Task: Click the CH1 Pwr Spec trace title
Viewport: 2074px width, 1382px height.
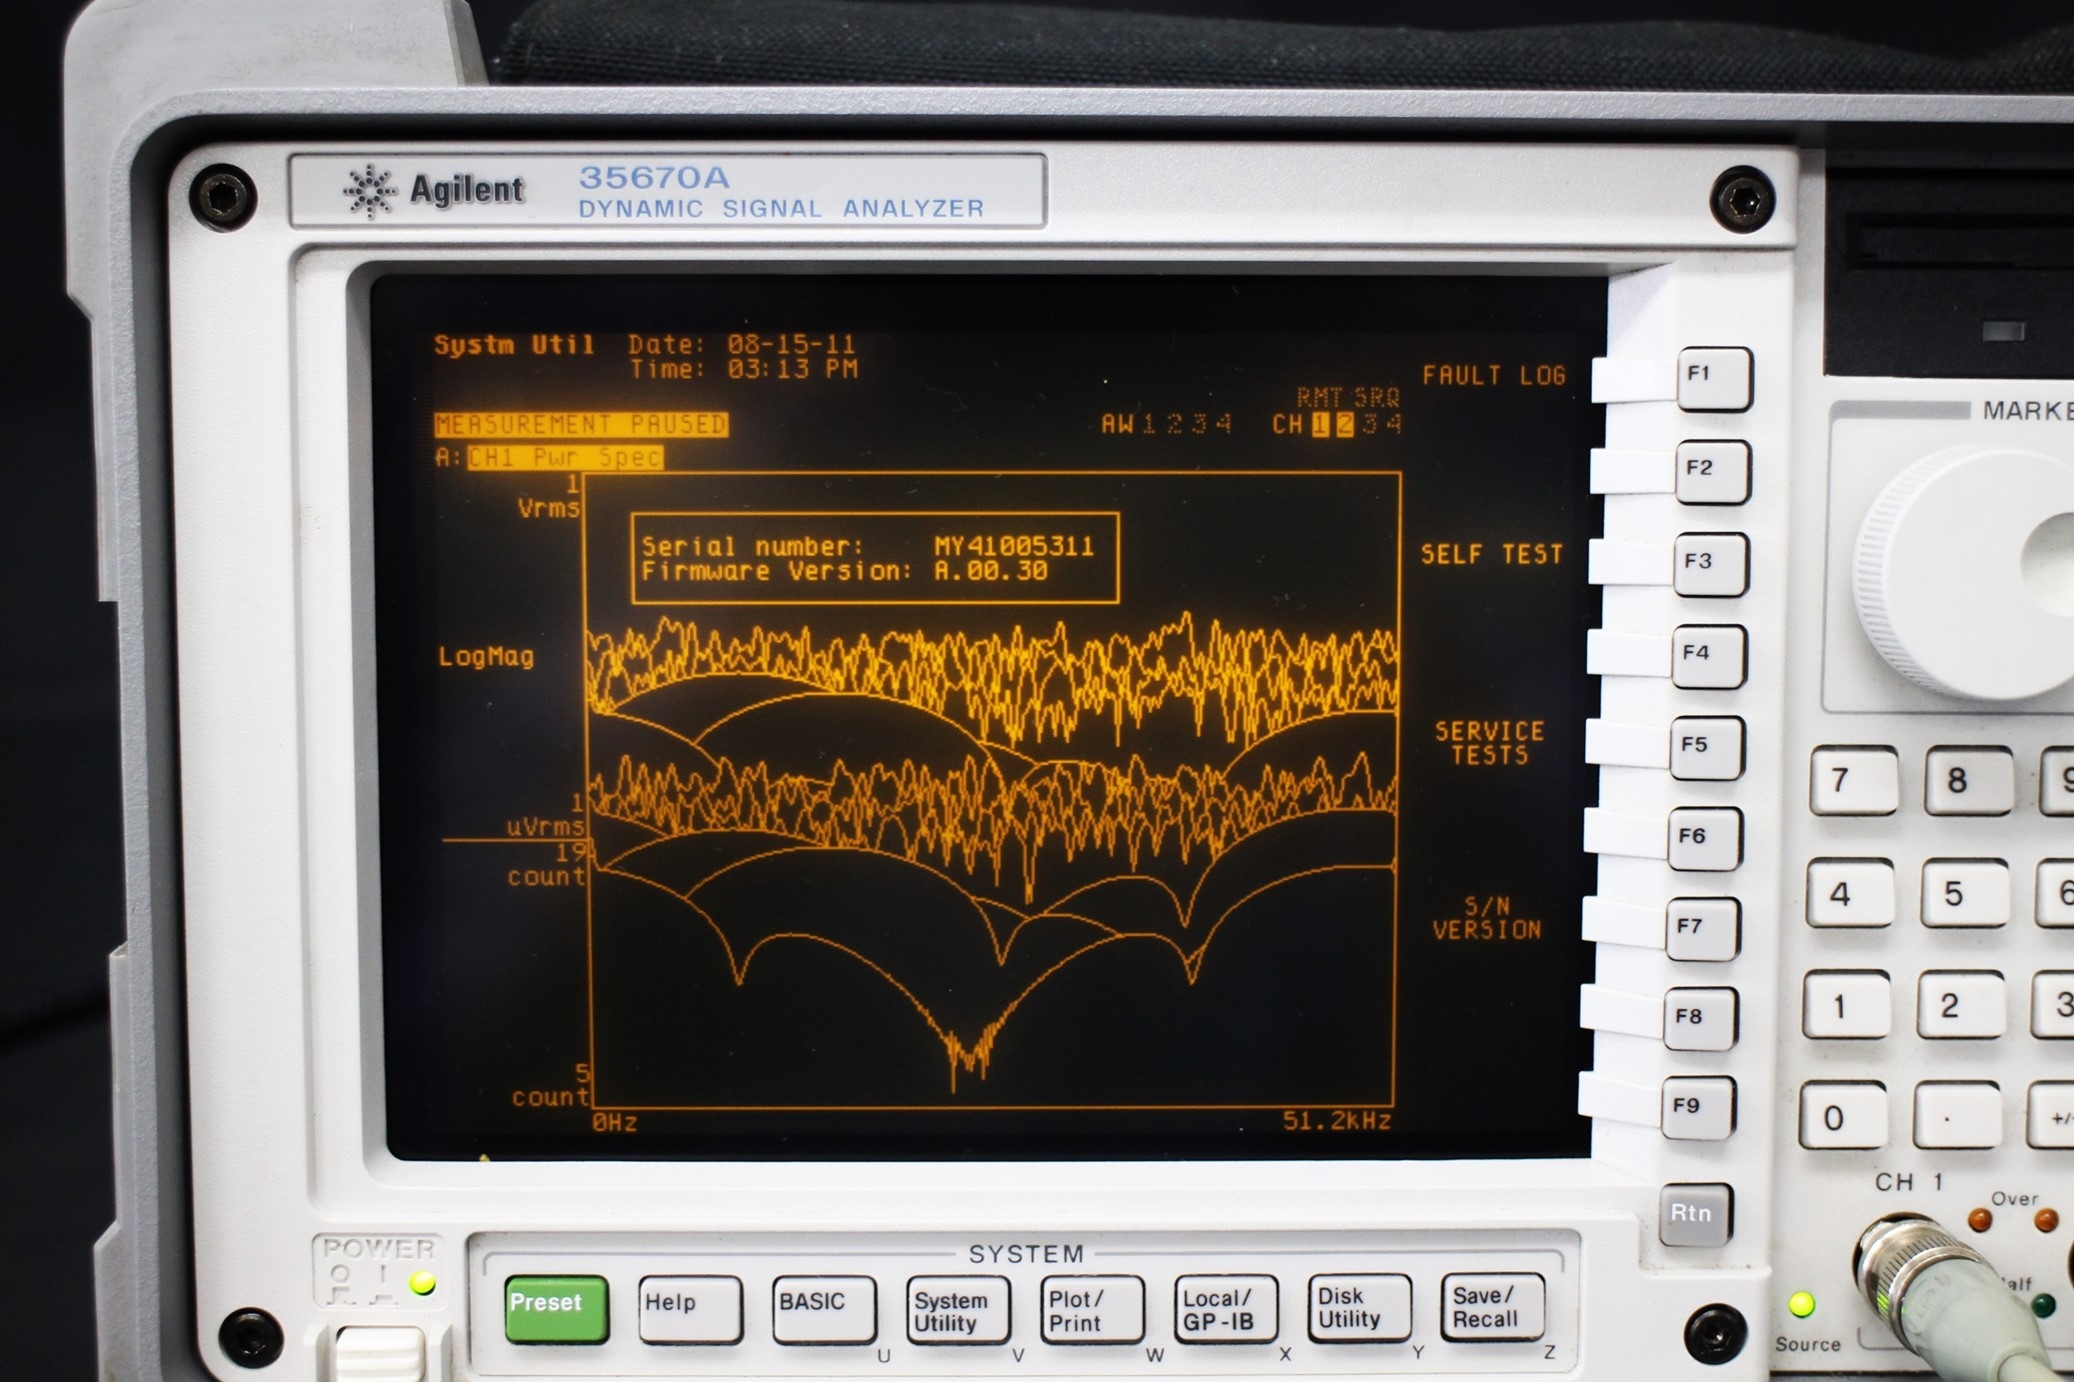Action: (x=565, y=458)
